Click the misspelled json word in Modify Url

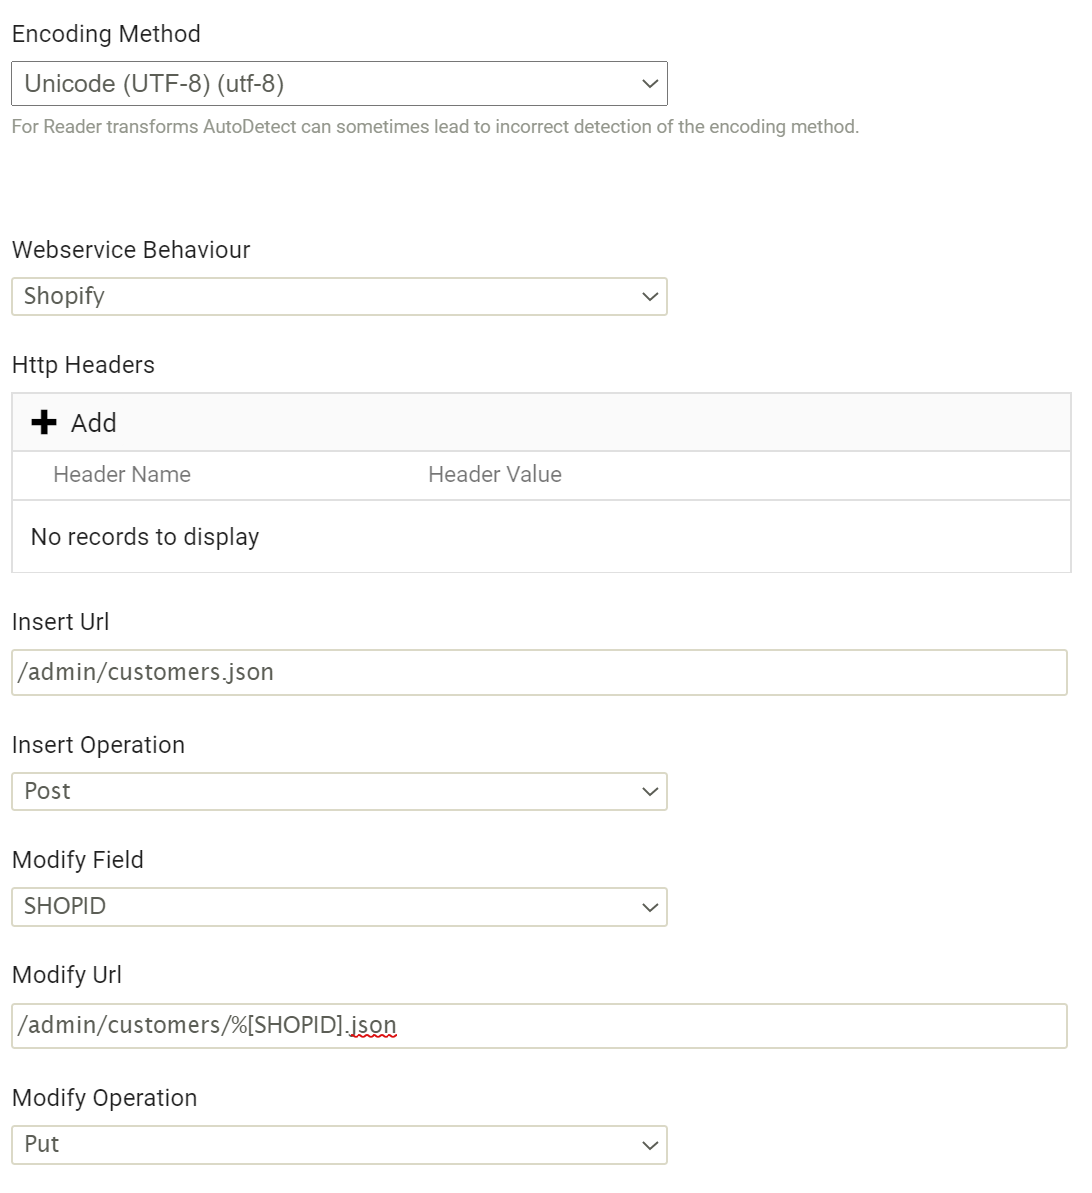click(373, 1026)
